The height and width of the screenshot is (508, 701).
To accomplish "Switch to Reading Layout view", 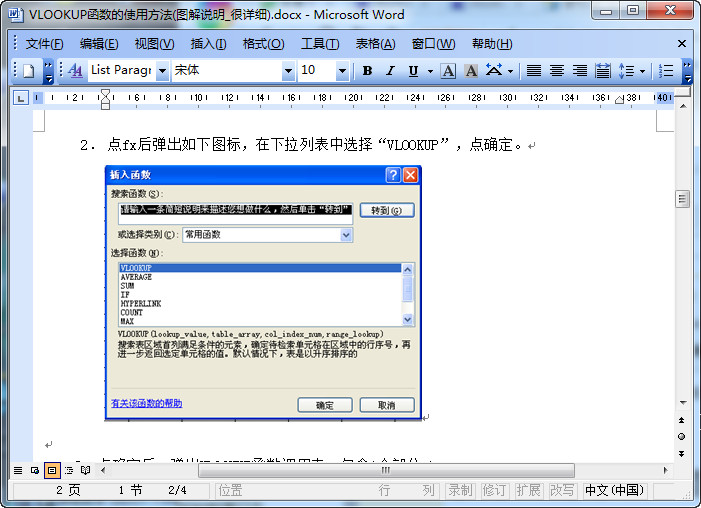I will tap(85, 470).
